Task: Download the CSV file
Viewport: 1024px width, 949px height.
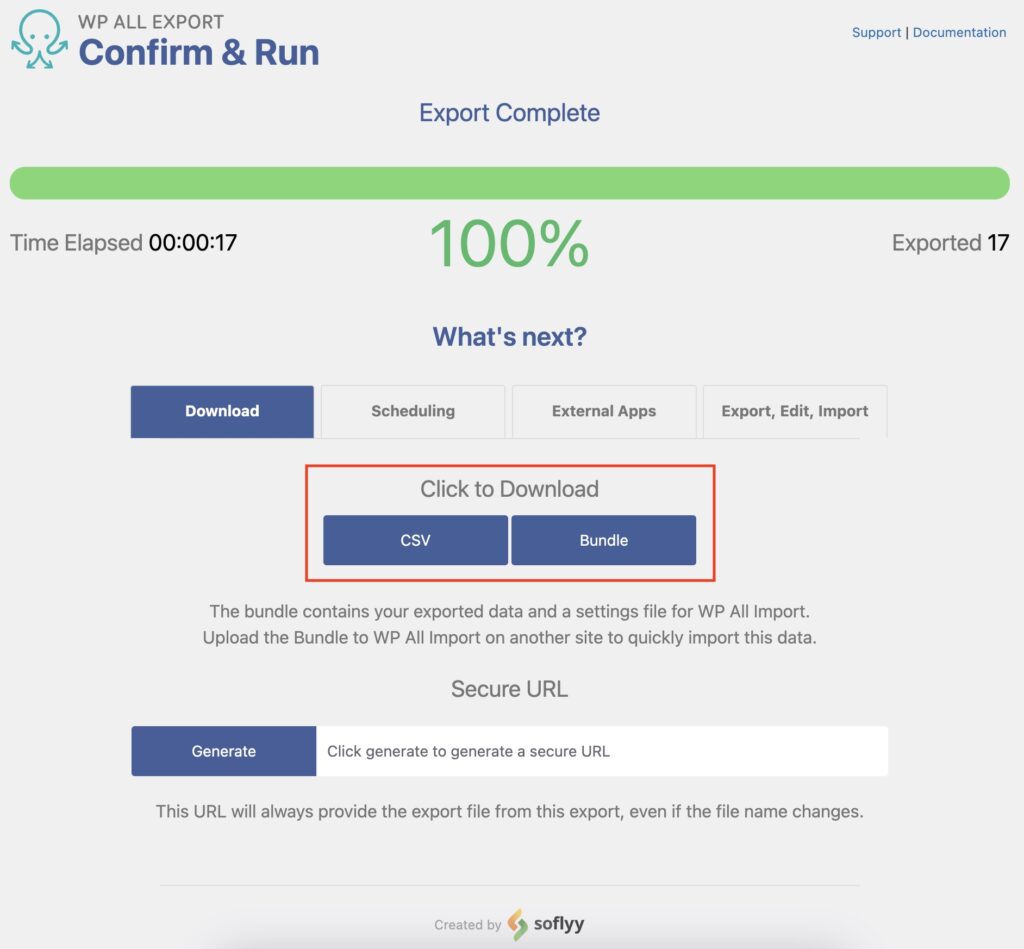Action: [416, 540]
